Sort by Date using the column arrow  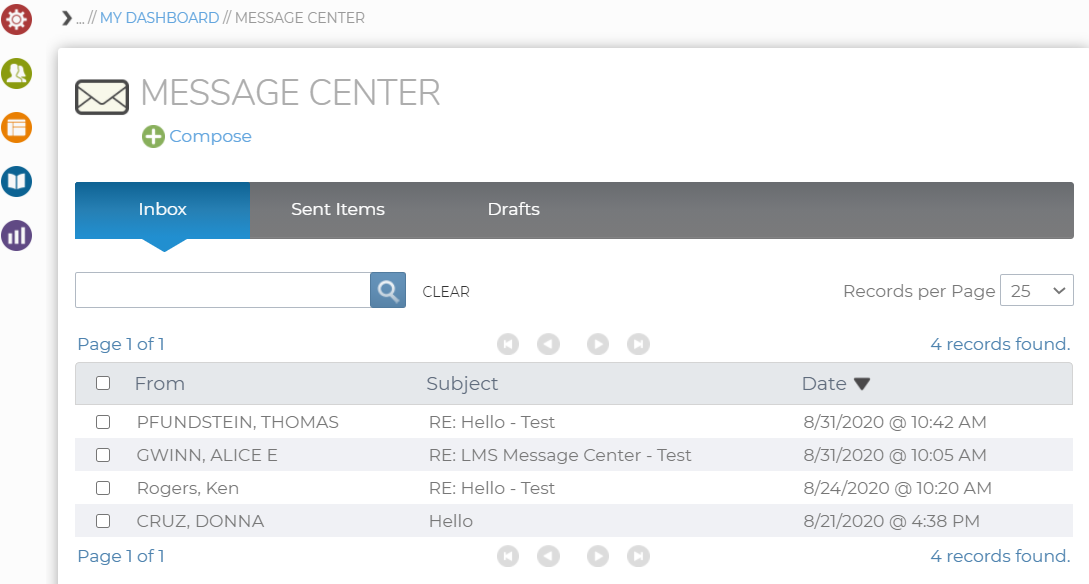coord(862,384)
